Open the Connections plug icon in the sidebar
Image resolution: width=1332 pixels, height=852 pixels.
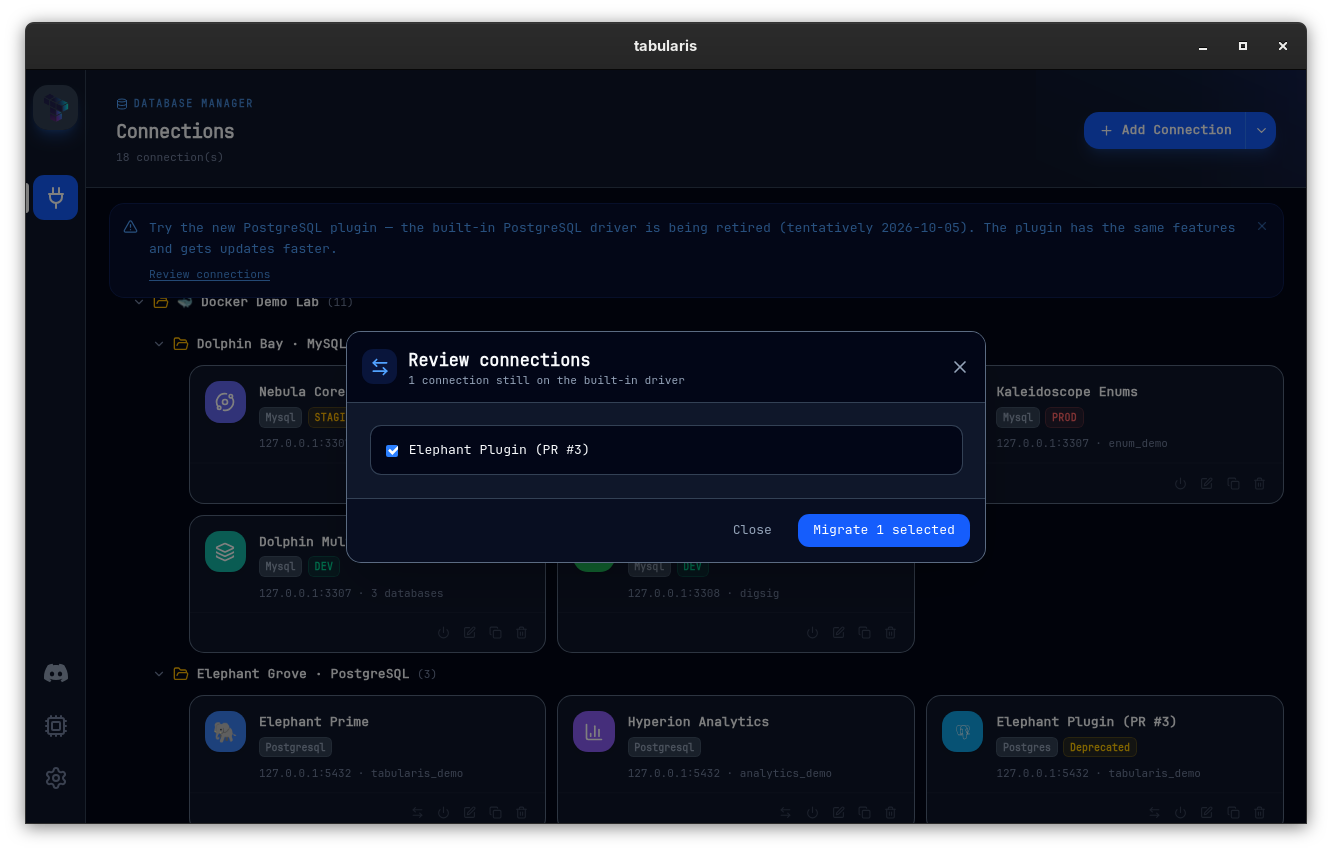(x=56, y=197)
